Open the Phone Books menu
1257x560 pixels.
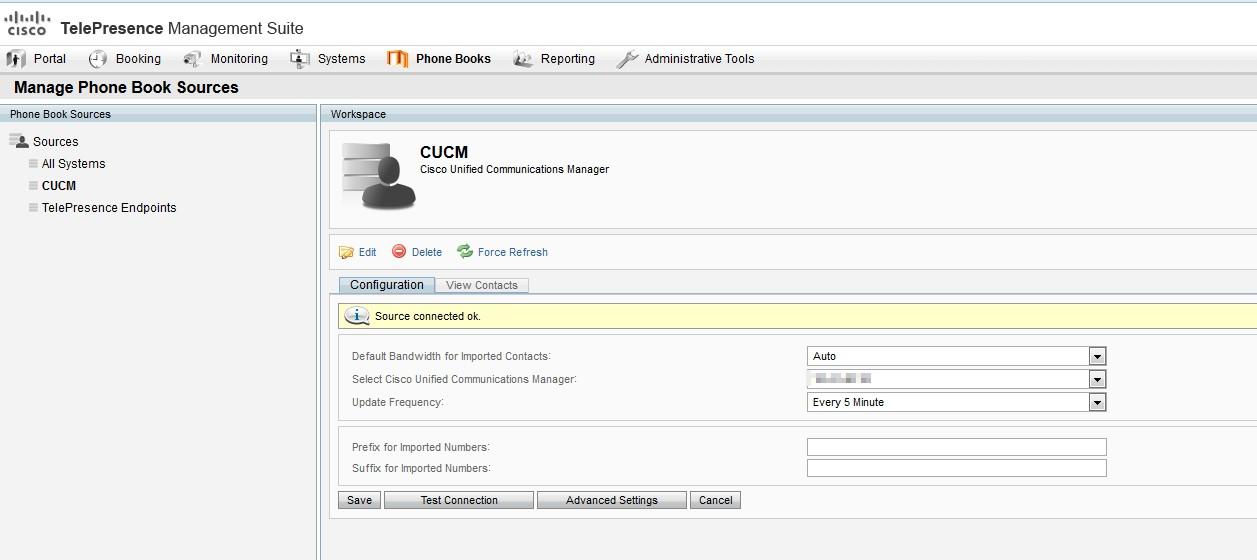453,59
